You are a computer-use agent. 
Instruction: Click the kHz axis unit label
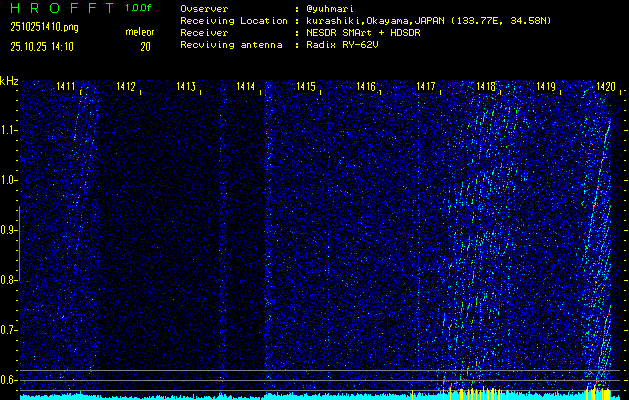coord(9,81)
